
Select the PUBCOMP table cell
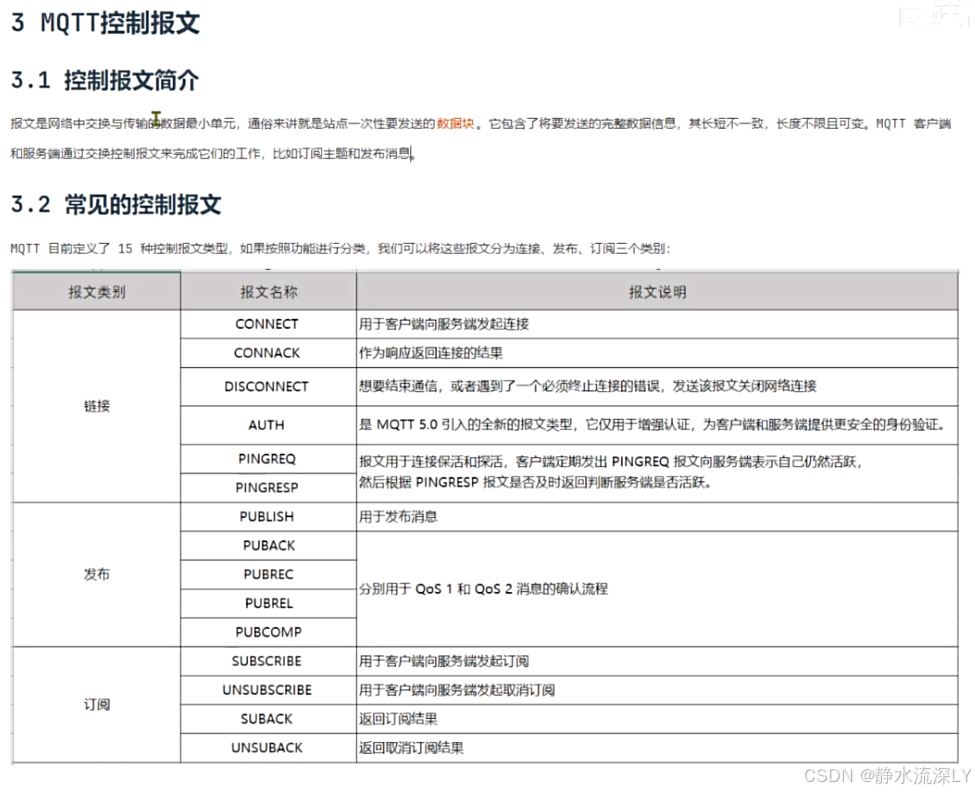[269, 632]
